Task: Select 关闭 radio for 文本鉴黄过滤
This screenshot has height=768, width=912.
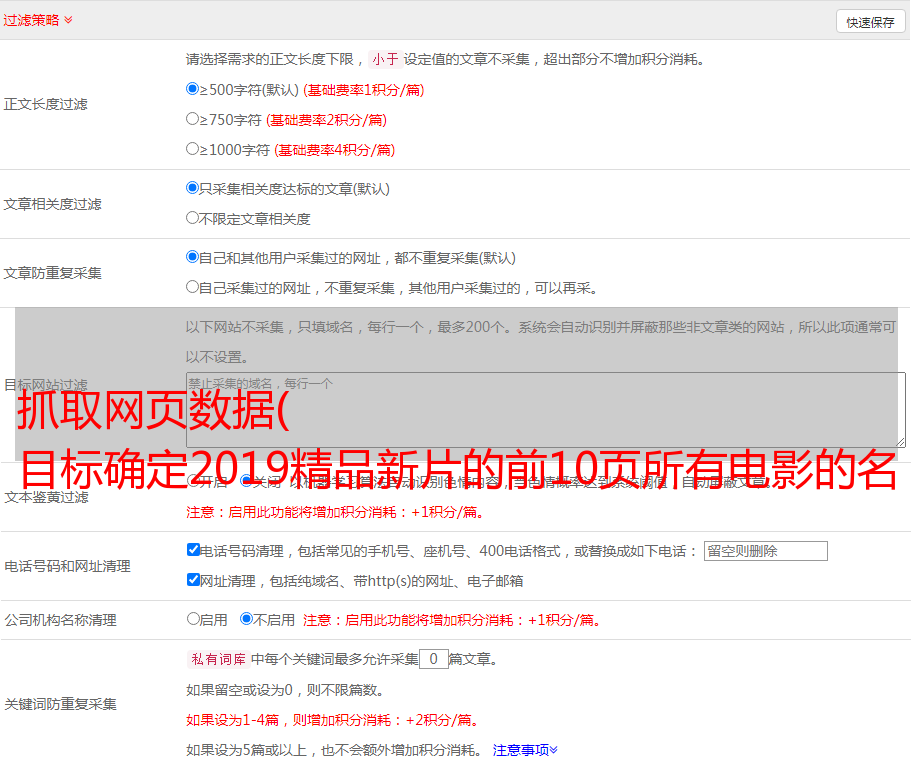Action: click(246, 481)
